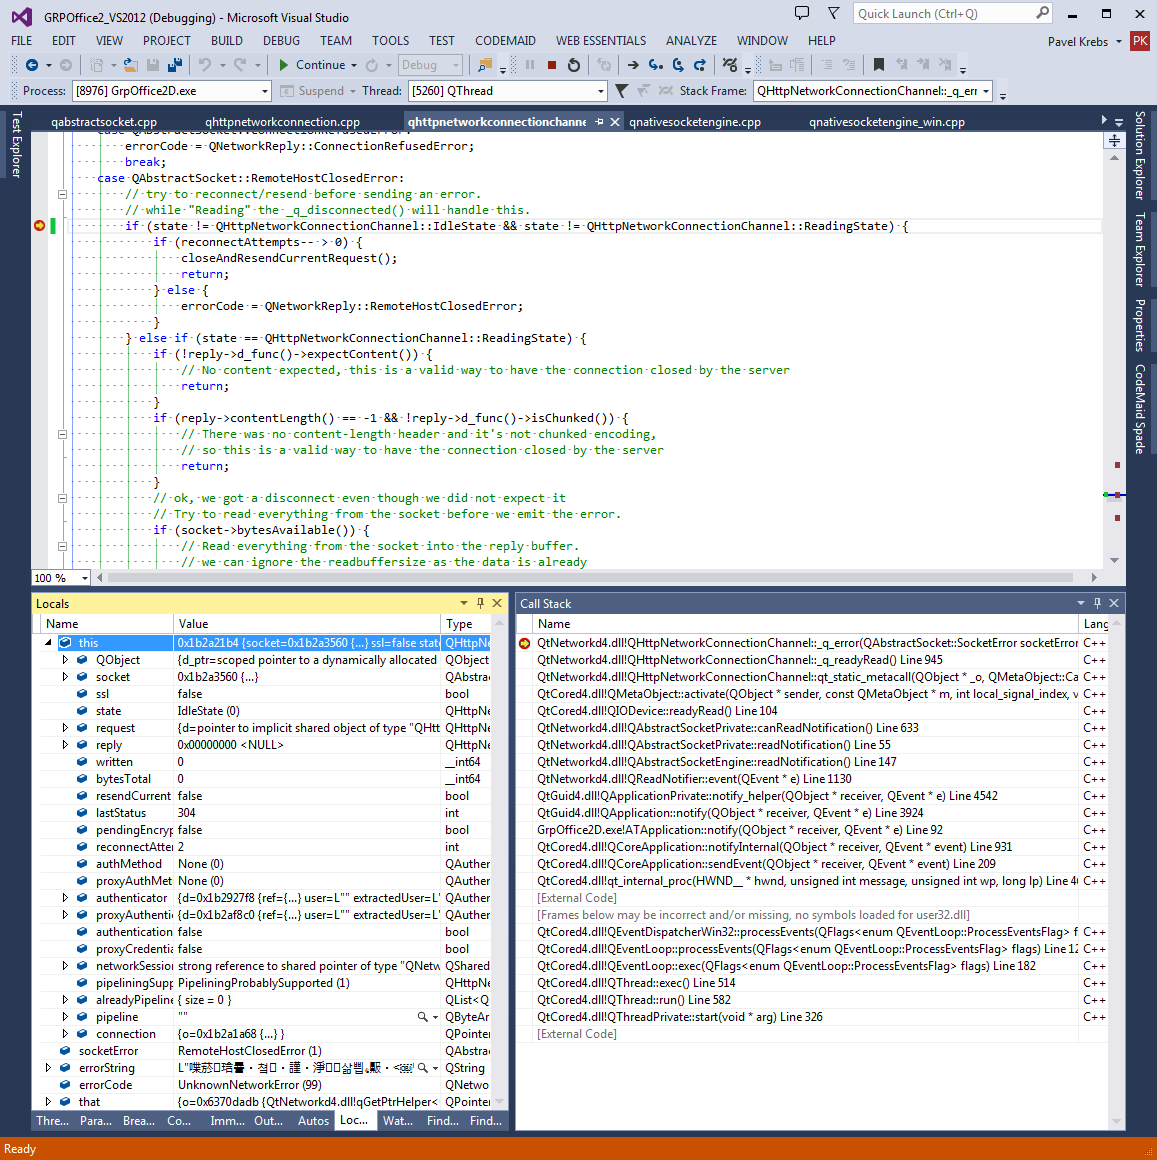The width and height of the screenshot is (1157, 1160).
Task: Click the Step Out icon
Action: 700,65
